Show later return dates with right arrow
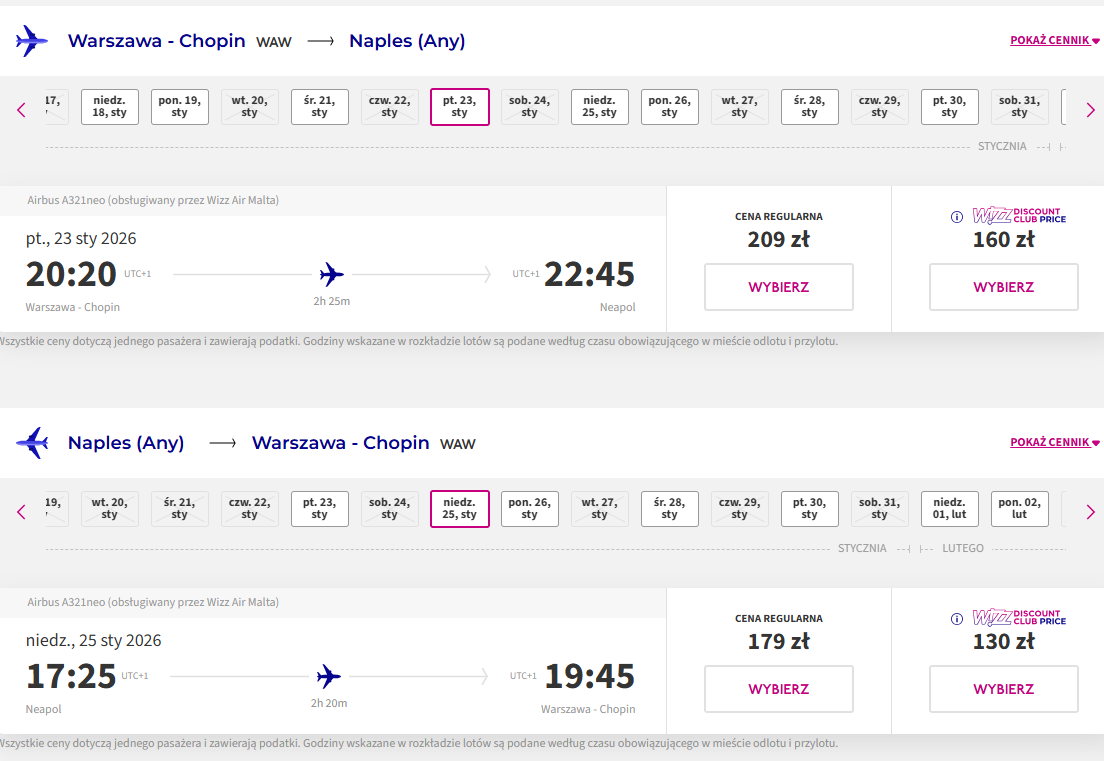Viewport: 1104px width, 761px height. 1091,512
